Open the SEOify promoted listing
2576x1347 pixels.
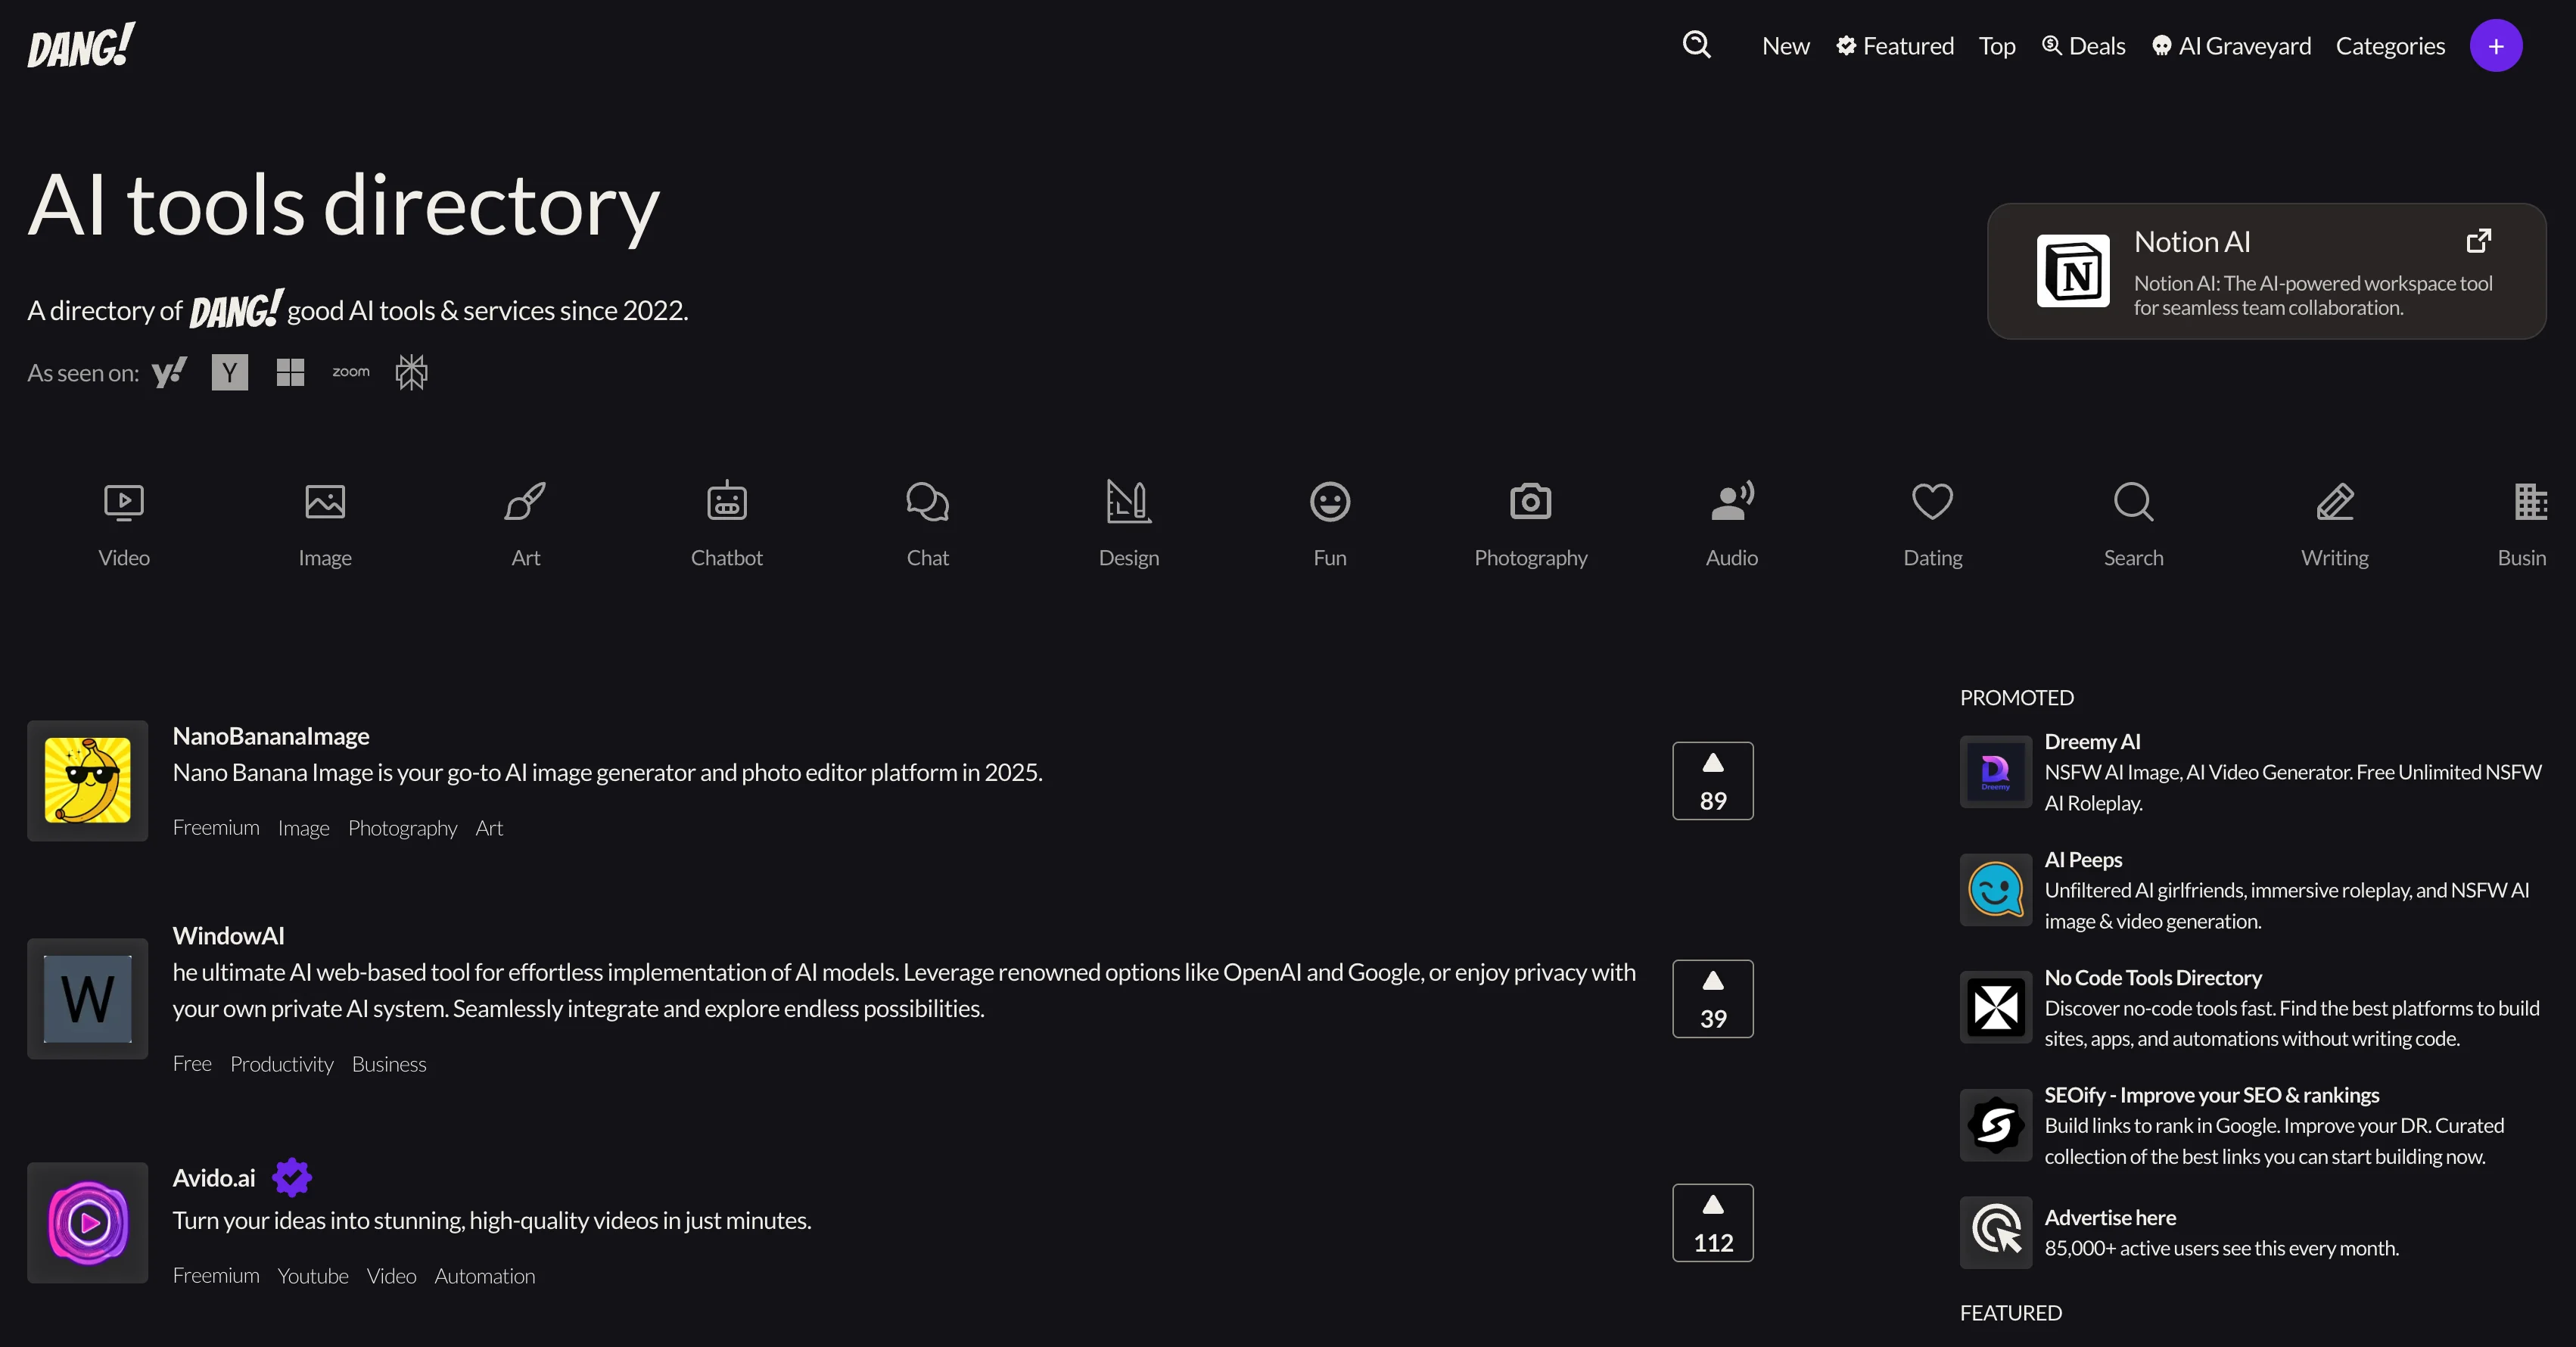coord(2211,1095)
